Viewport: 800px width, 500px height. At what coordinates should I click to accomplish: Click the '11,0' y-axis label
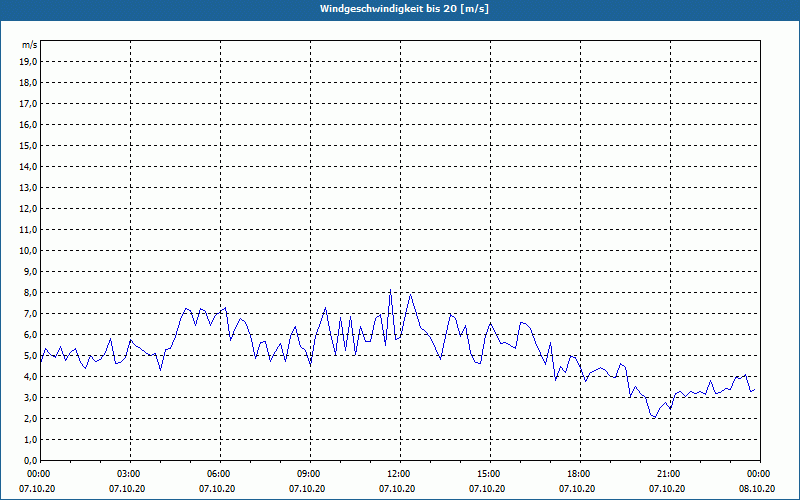[x=29, y=230]
